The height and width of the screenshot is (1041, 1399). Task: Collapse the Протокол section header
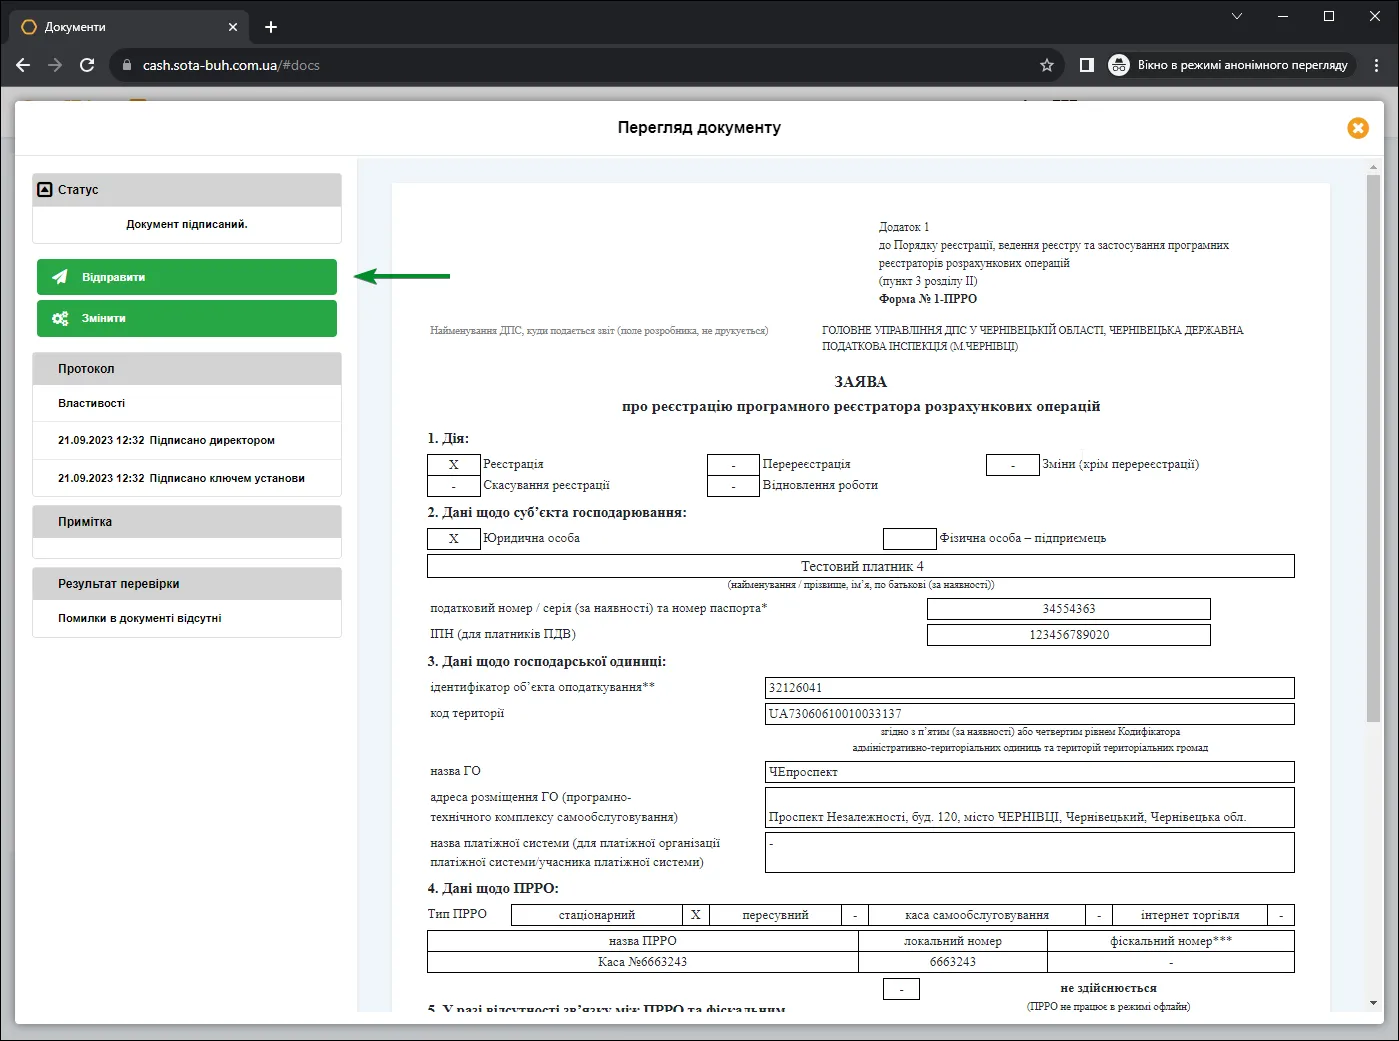click(187, 368)
